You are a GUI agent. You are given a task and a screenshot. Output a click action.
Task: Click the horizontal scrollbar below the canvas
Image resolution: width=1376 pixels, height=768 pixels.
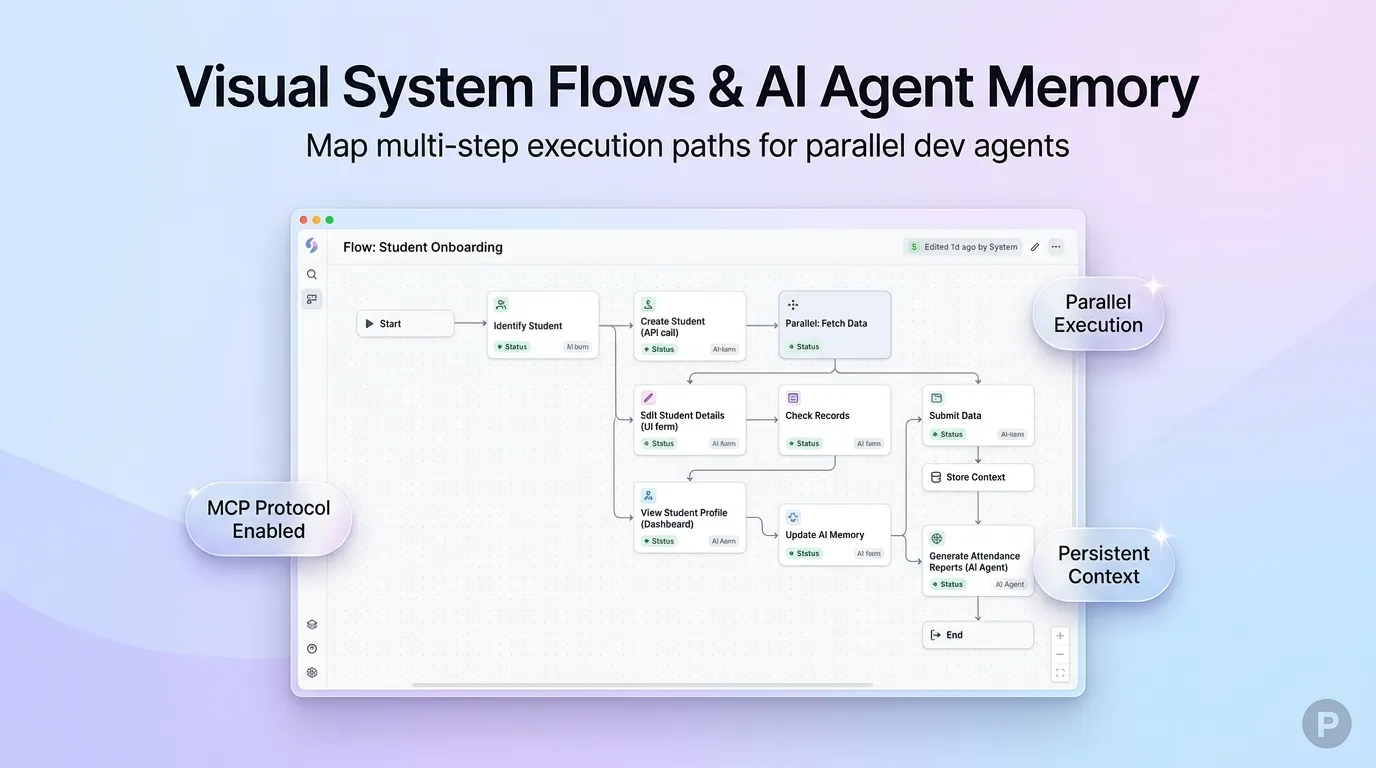[643, 685]
